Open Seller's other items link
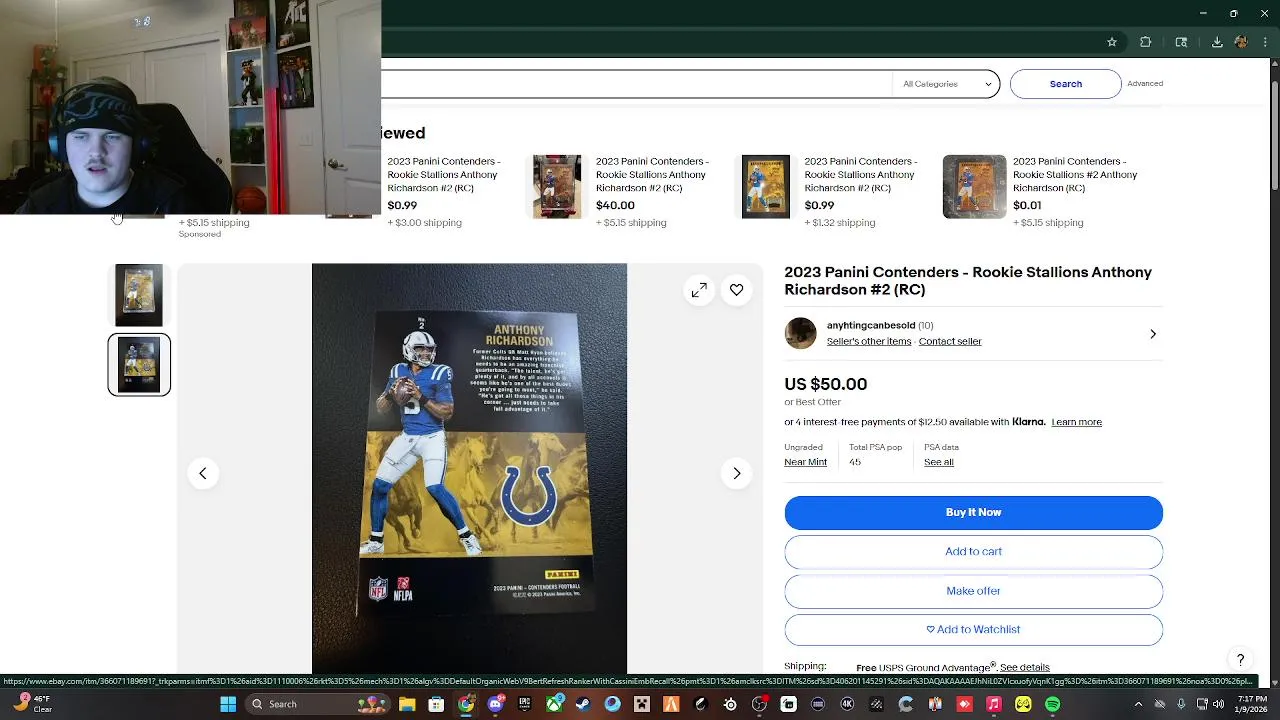The image size is (1280, 720). pyautogui.click(x=869, y=341)
